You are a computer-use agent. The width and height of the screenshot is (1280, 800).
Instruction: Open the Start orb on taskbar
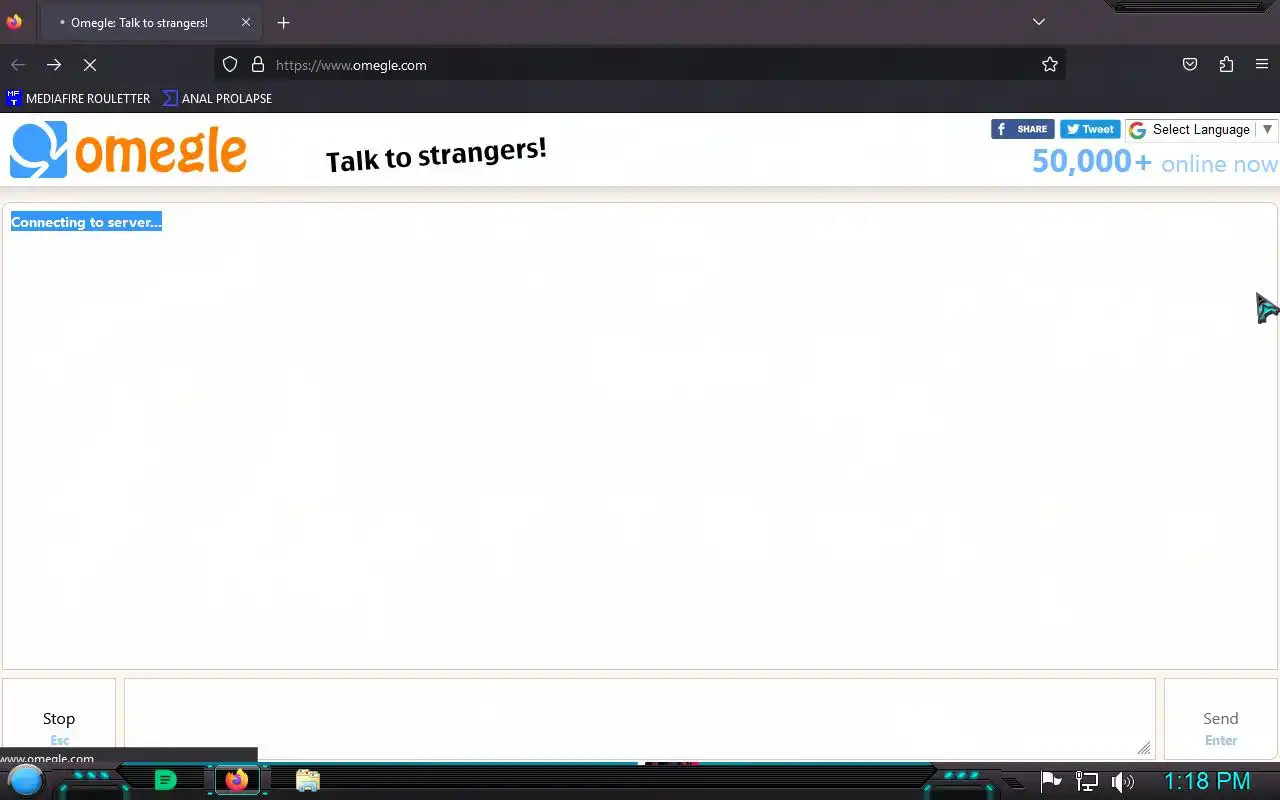pyautogui.click(x=26, y=781)
